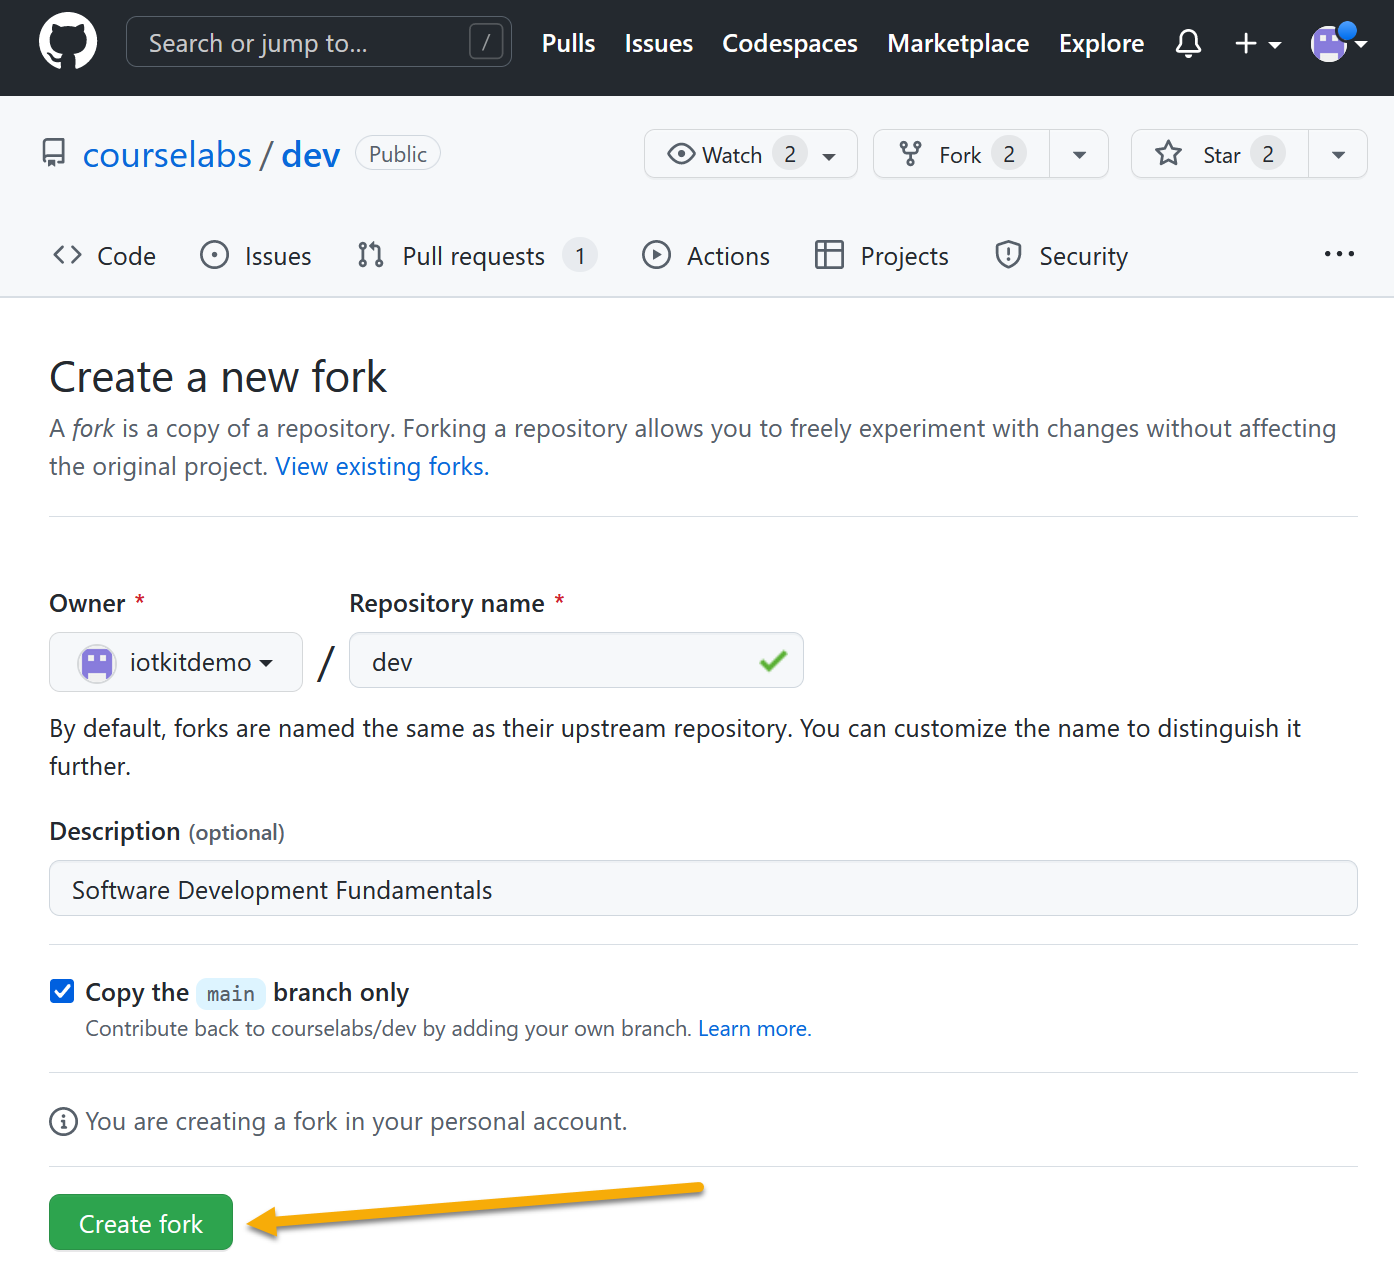
Task: Switch to the Projects tab
Action: click(882, 256)
